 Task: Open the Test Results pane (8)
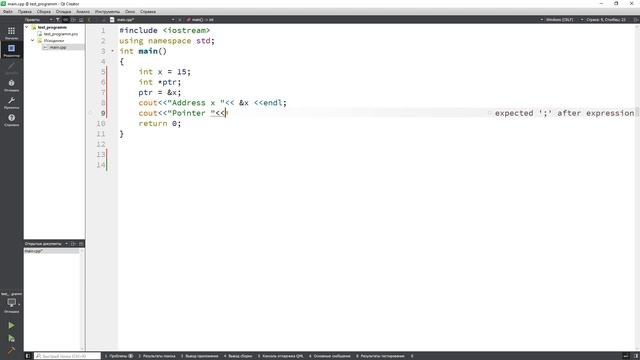click(380, 356)
